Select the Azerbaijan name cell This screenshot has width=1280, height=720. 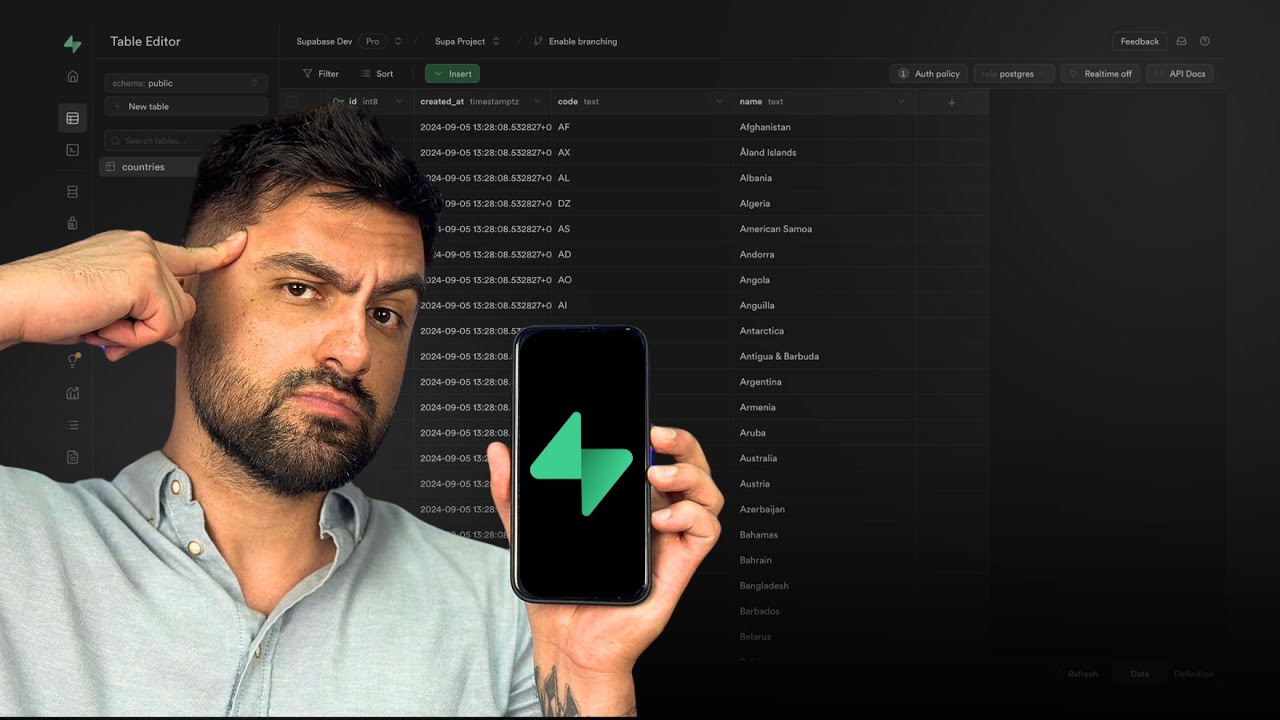824,510
